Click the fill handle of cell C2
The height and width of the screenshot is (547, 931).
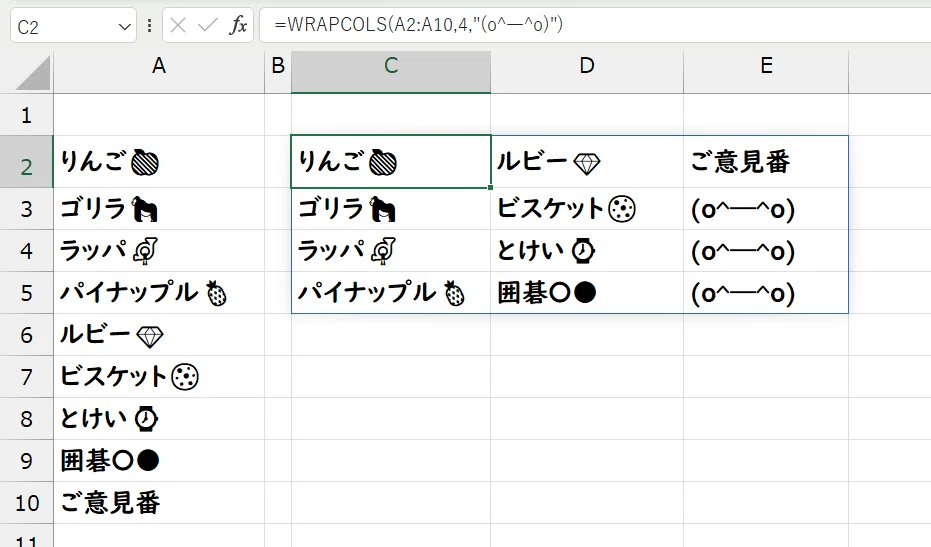(x=490, y=188)
